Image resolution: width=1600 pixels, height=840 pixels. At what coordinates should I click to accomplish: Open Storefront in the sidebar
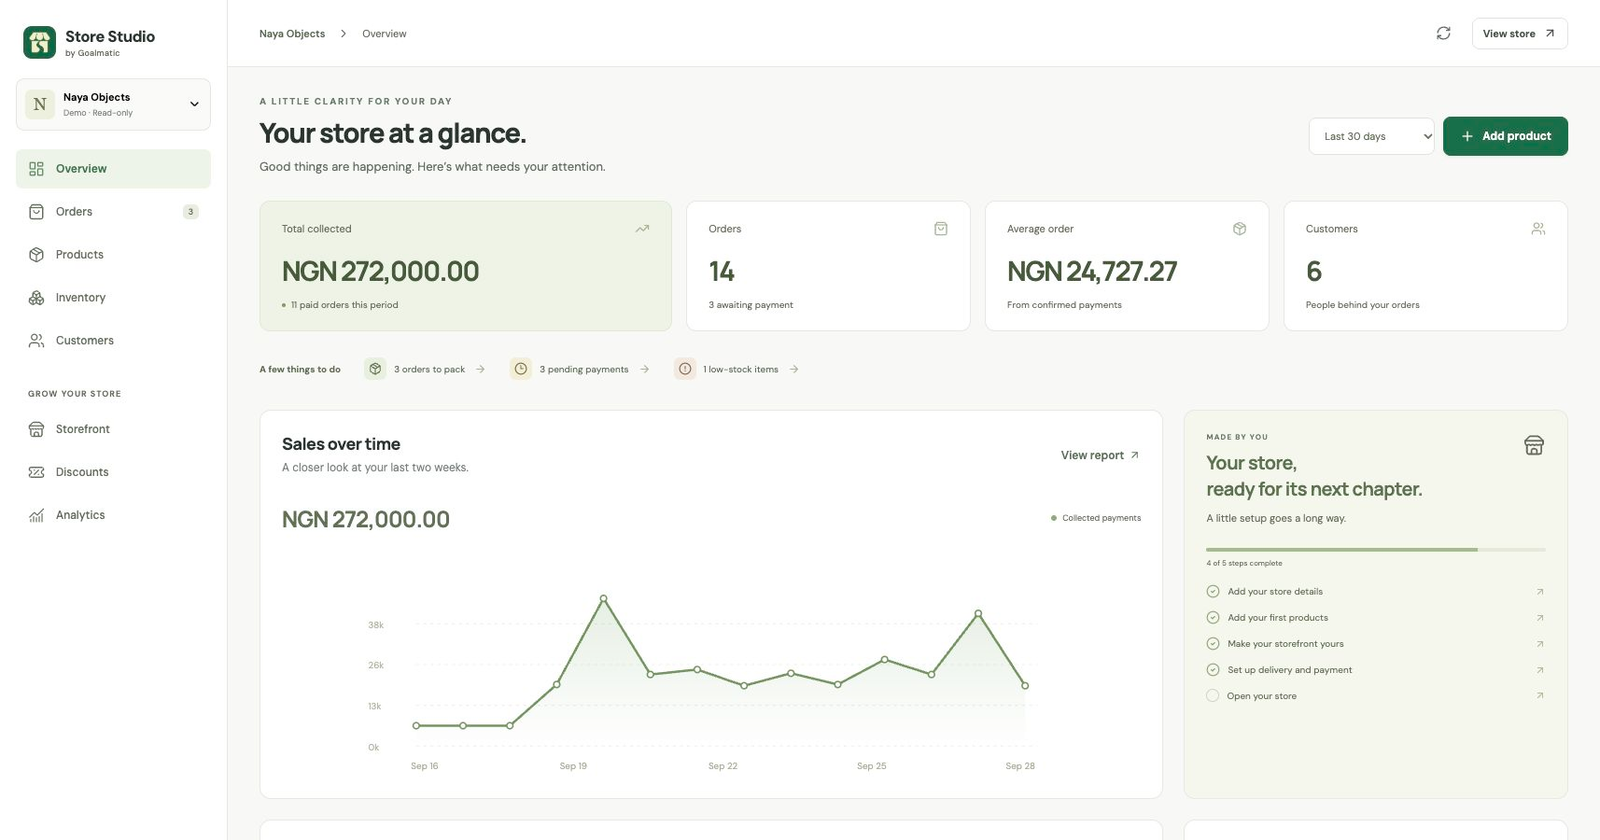pyautogui.click(x=113, y=429)
